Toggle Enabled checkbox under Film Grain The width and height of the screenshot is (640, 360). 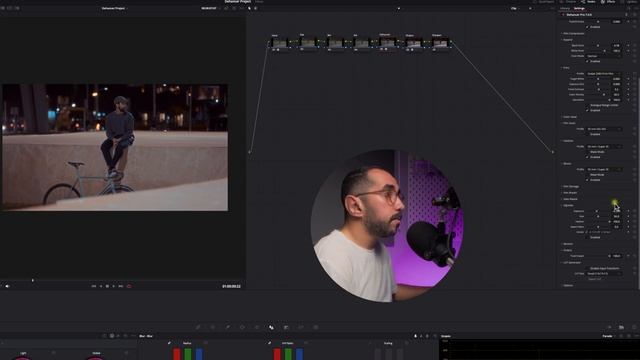[x=588, y=134]
